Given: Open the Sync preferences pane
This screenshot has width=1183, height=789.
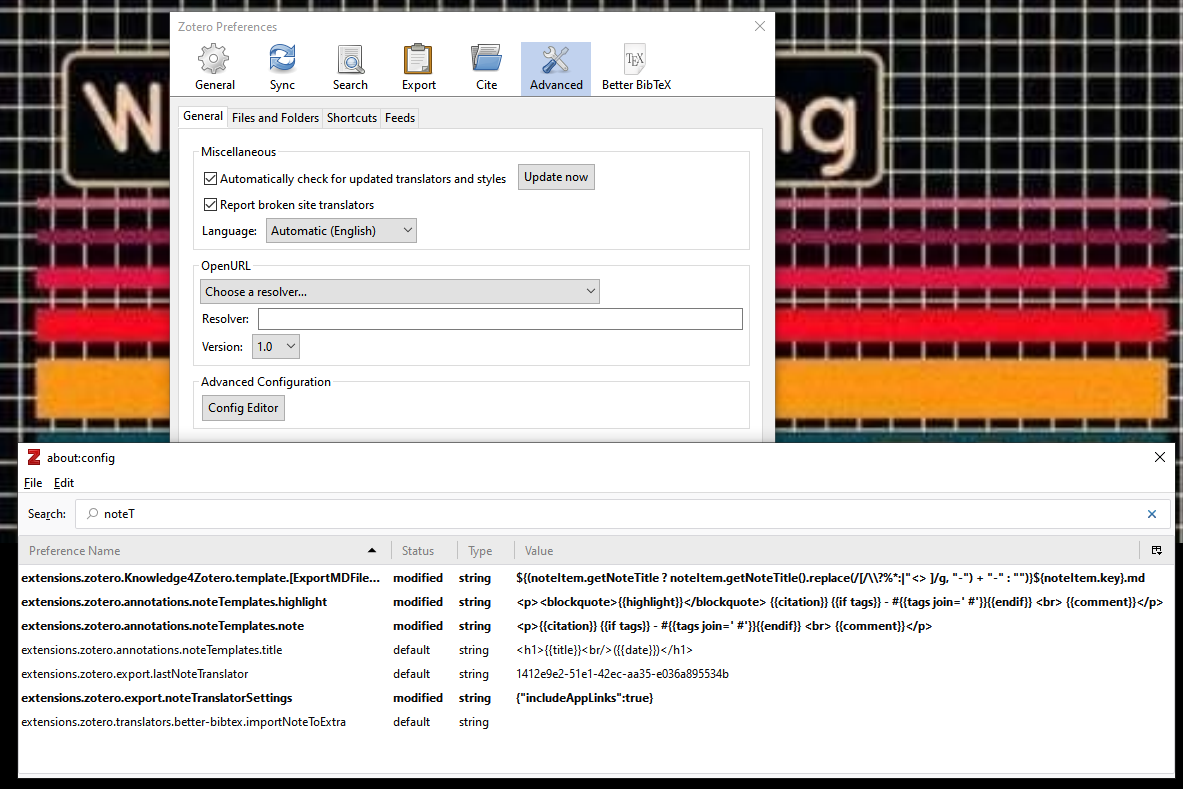Looking at the screenshot, I should 282,68.
